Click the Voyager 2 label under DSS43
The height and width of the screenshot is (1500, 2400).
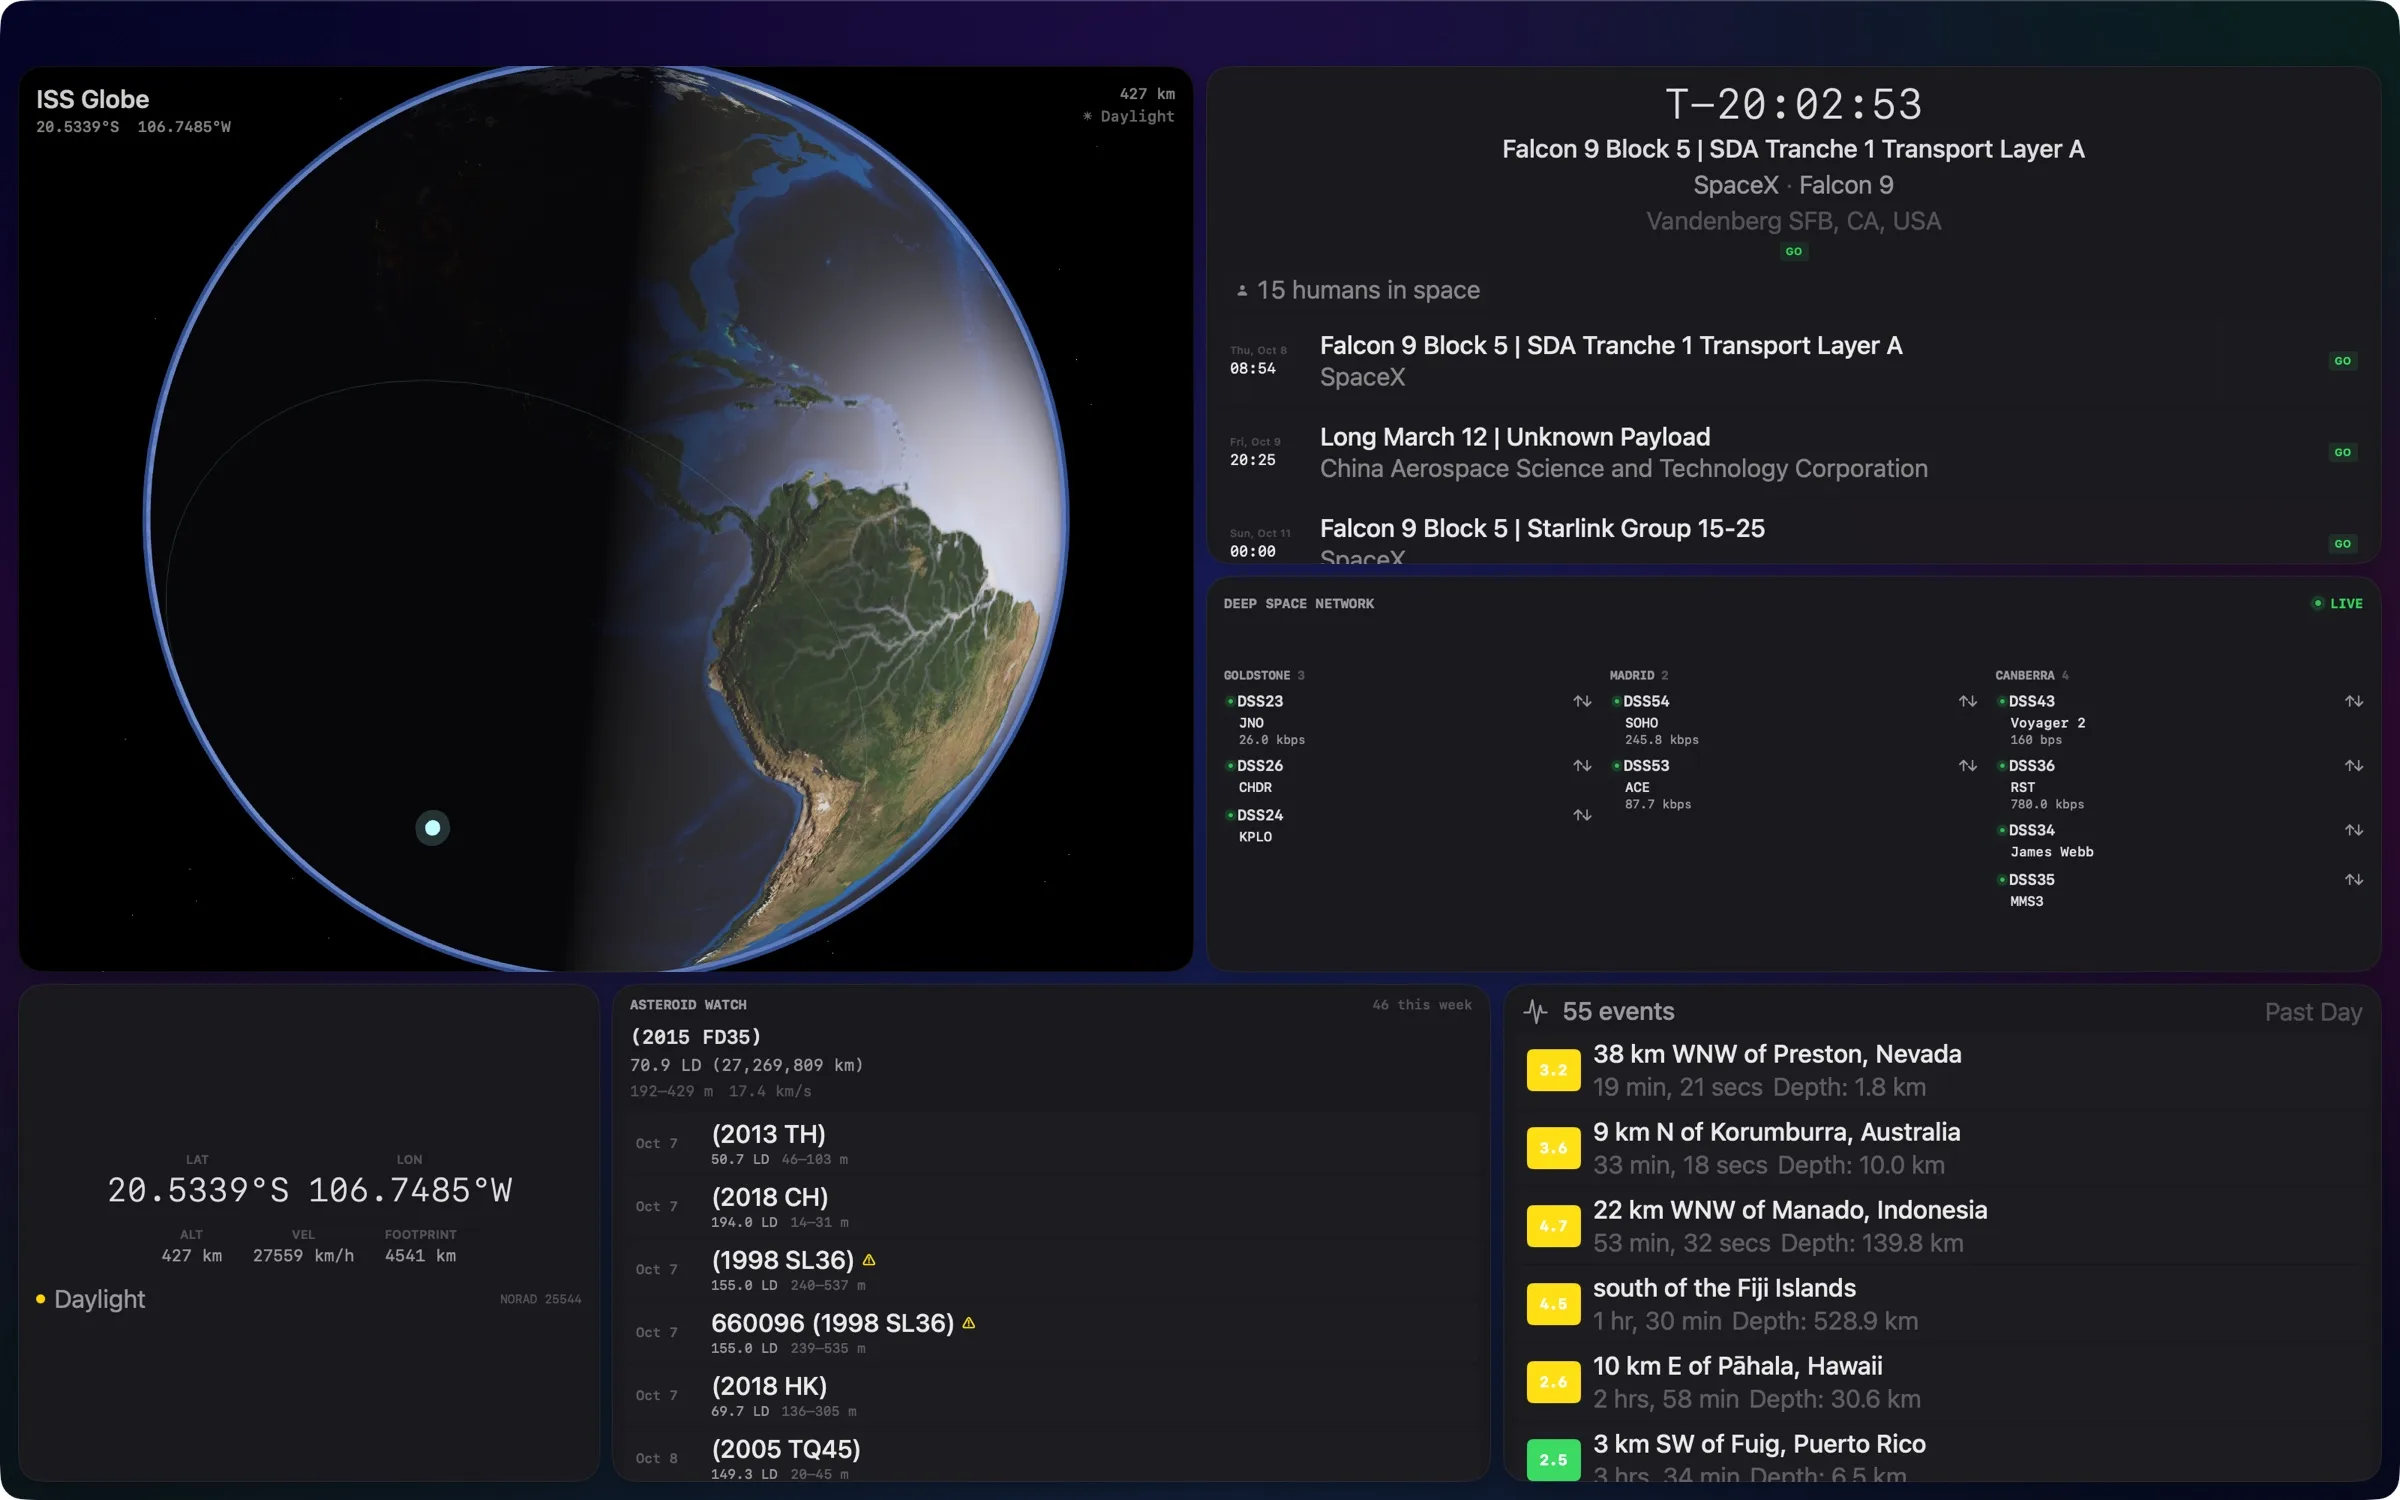coord(2047,723)
